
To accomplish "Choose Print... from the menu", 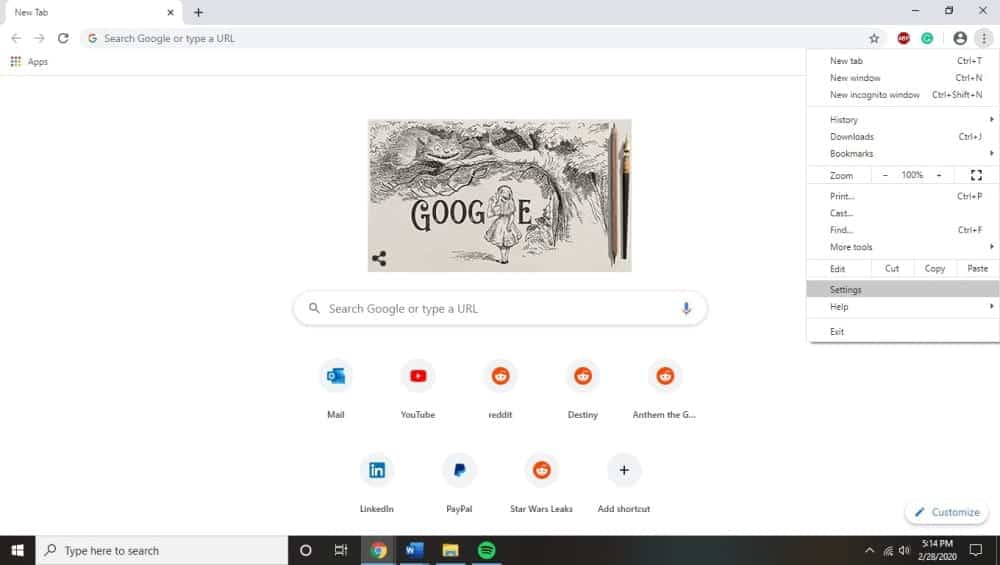I will coord(903,196).
